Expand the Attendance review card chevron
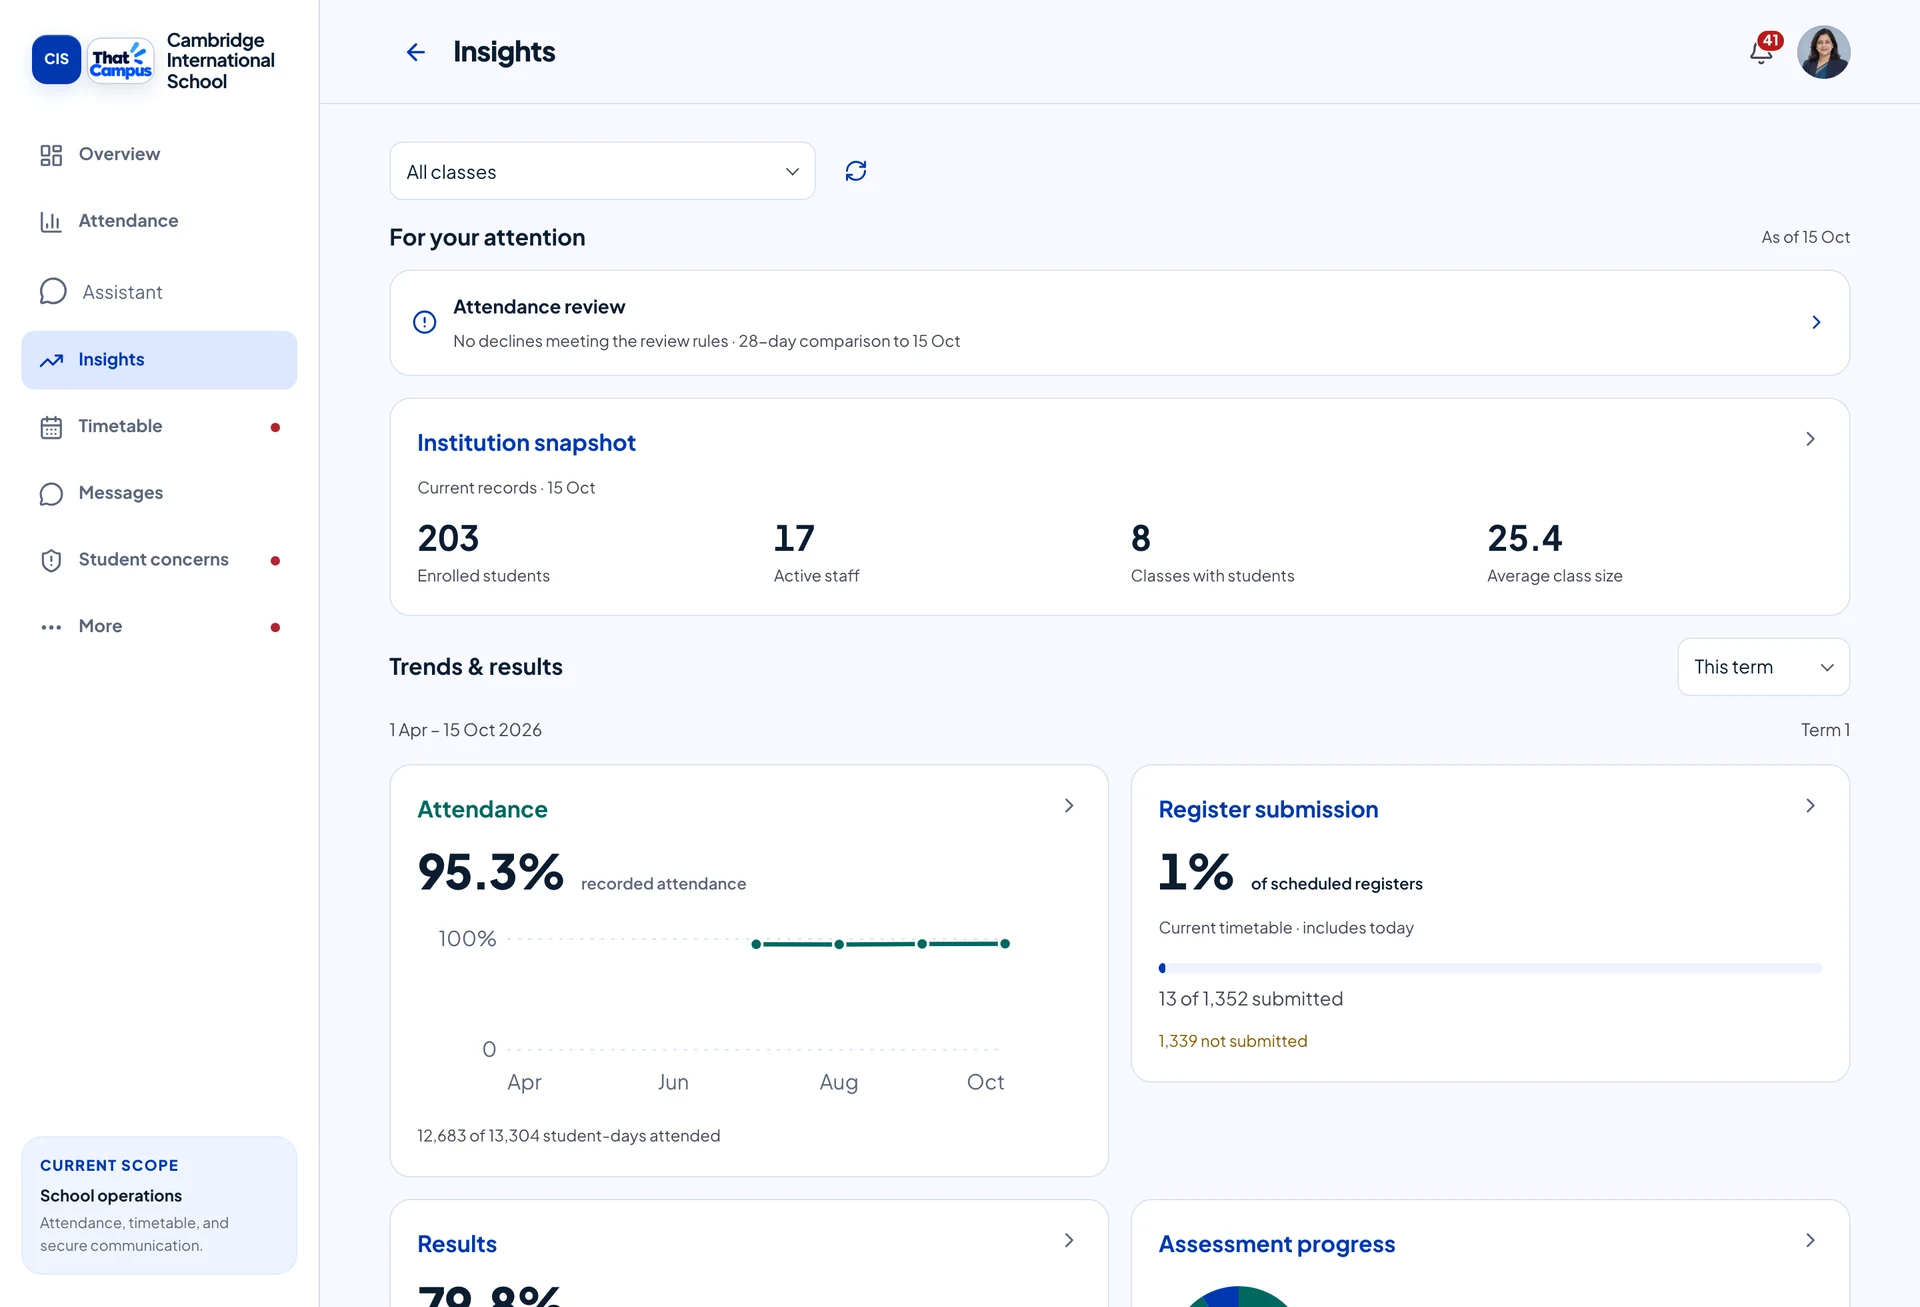The image size is (1920, 1307). 1816,322
